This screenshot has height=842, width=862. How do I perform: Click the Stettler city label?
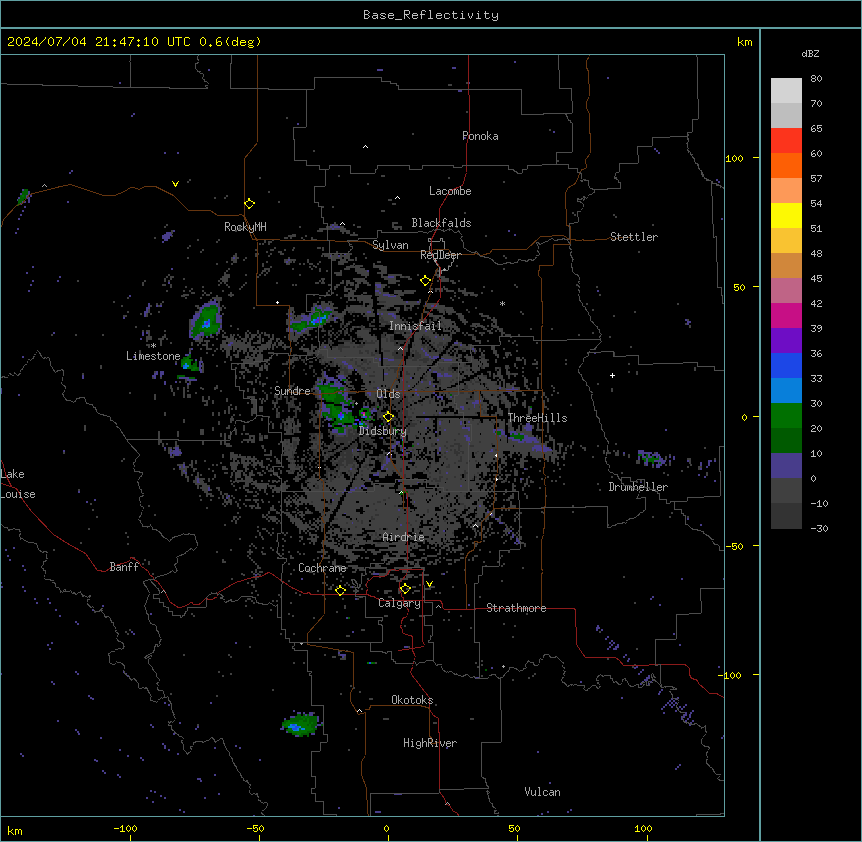(x=634, y=237)
